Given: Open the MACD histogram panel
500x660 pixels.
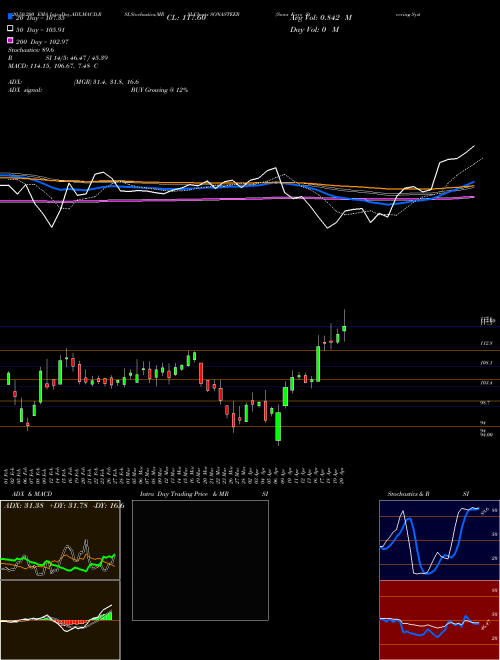Looking at the screenshot, I should (x=60, y=620).
